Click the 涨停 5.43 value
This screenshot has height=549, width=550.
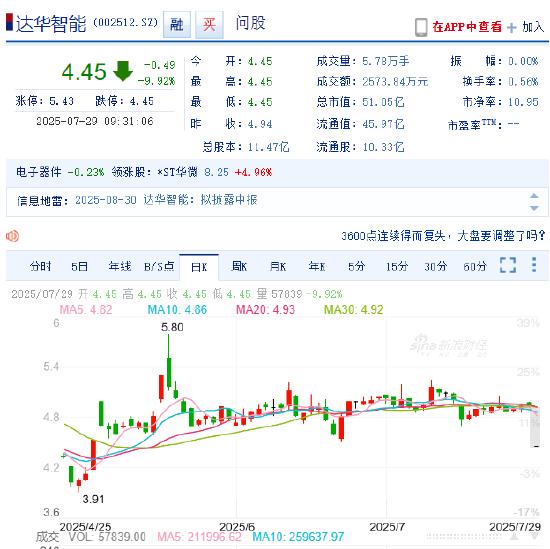61,101
